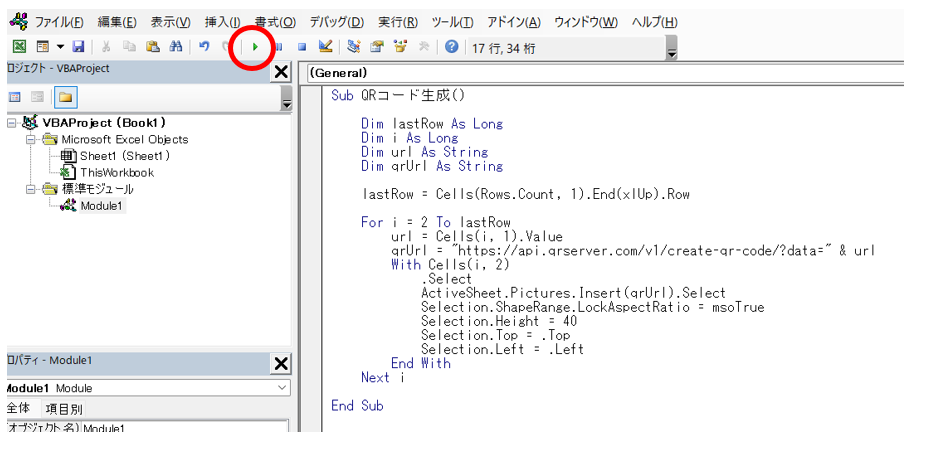Click the Paste clipboard icon
931x453 pixels.
pyautogui.click(x=153, y=47)
